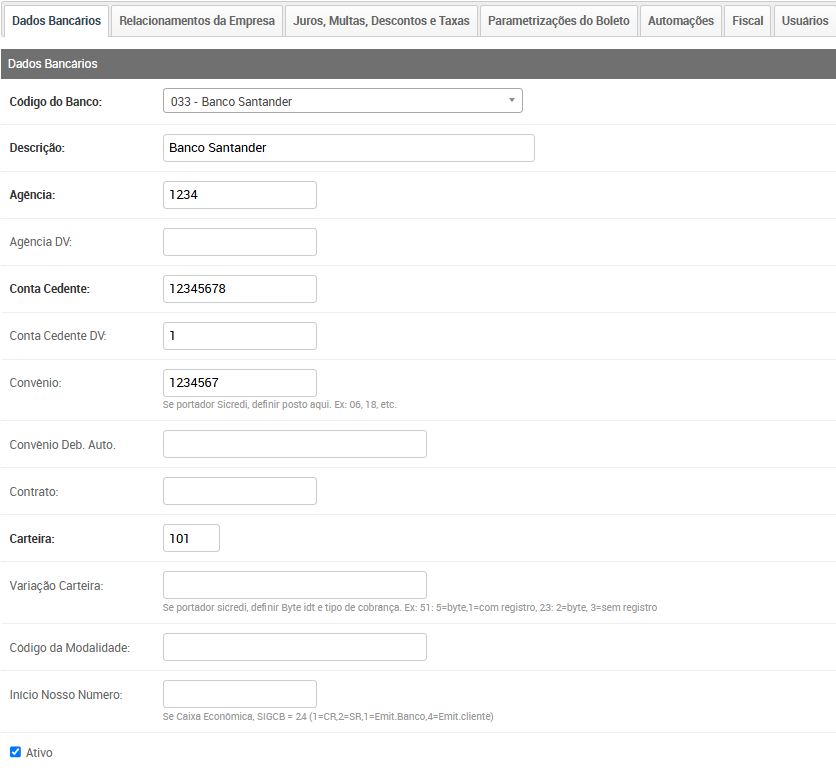This screenshot has height=771, width=836.
Task: Focus the Início Nosso Número field
Action: [x=239, y=694]
